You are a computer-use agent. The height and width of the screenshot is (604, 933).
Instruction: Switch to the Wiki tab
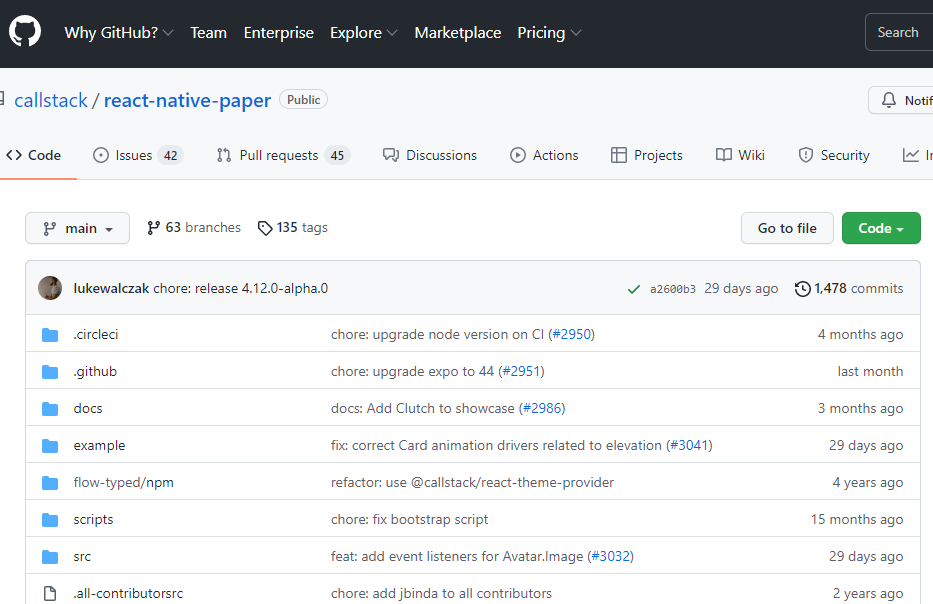pos(740,155)
